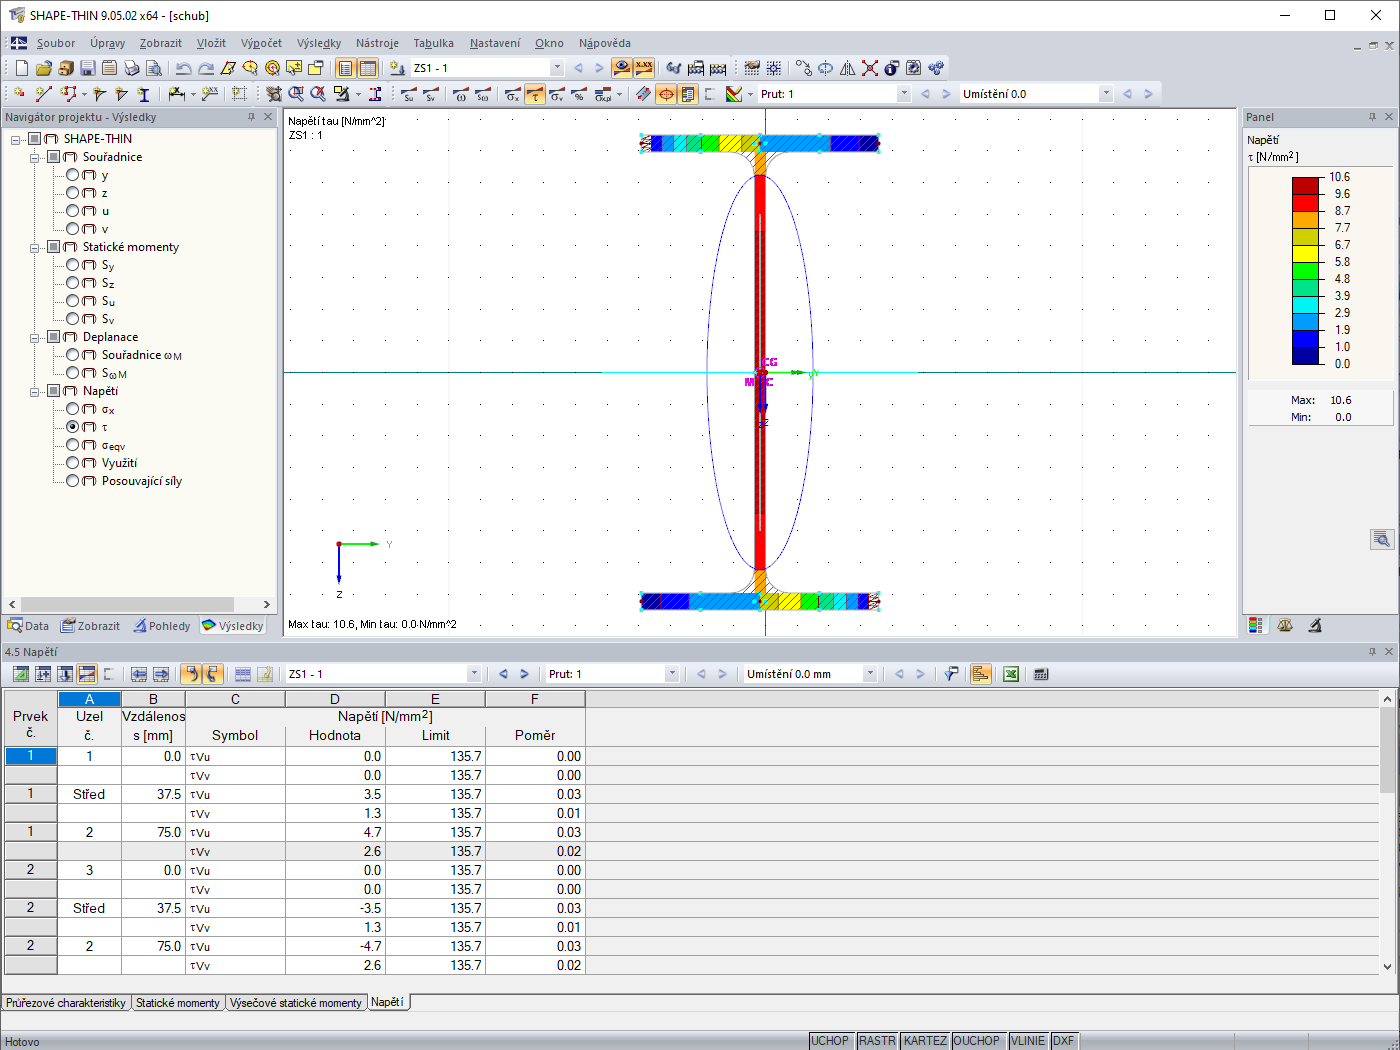
Task: Click the Sv statical moment results icon
Action: 431,94
